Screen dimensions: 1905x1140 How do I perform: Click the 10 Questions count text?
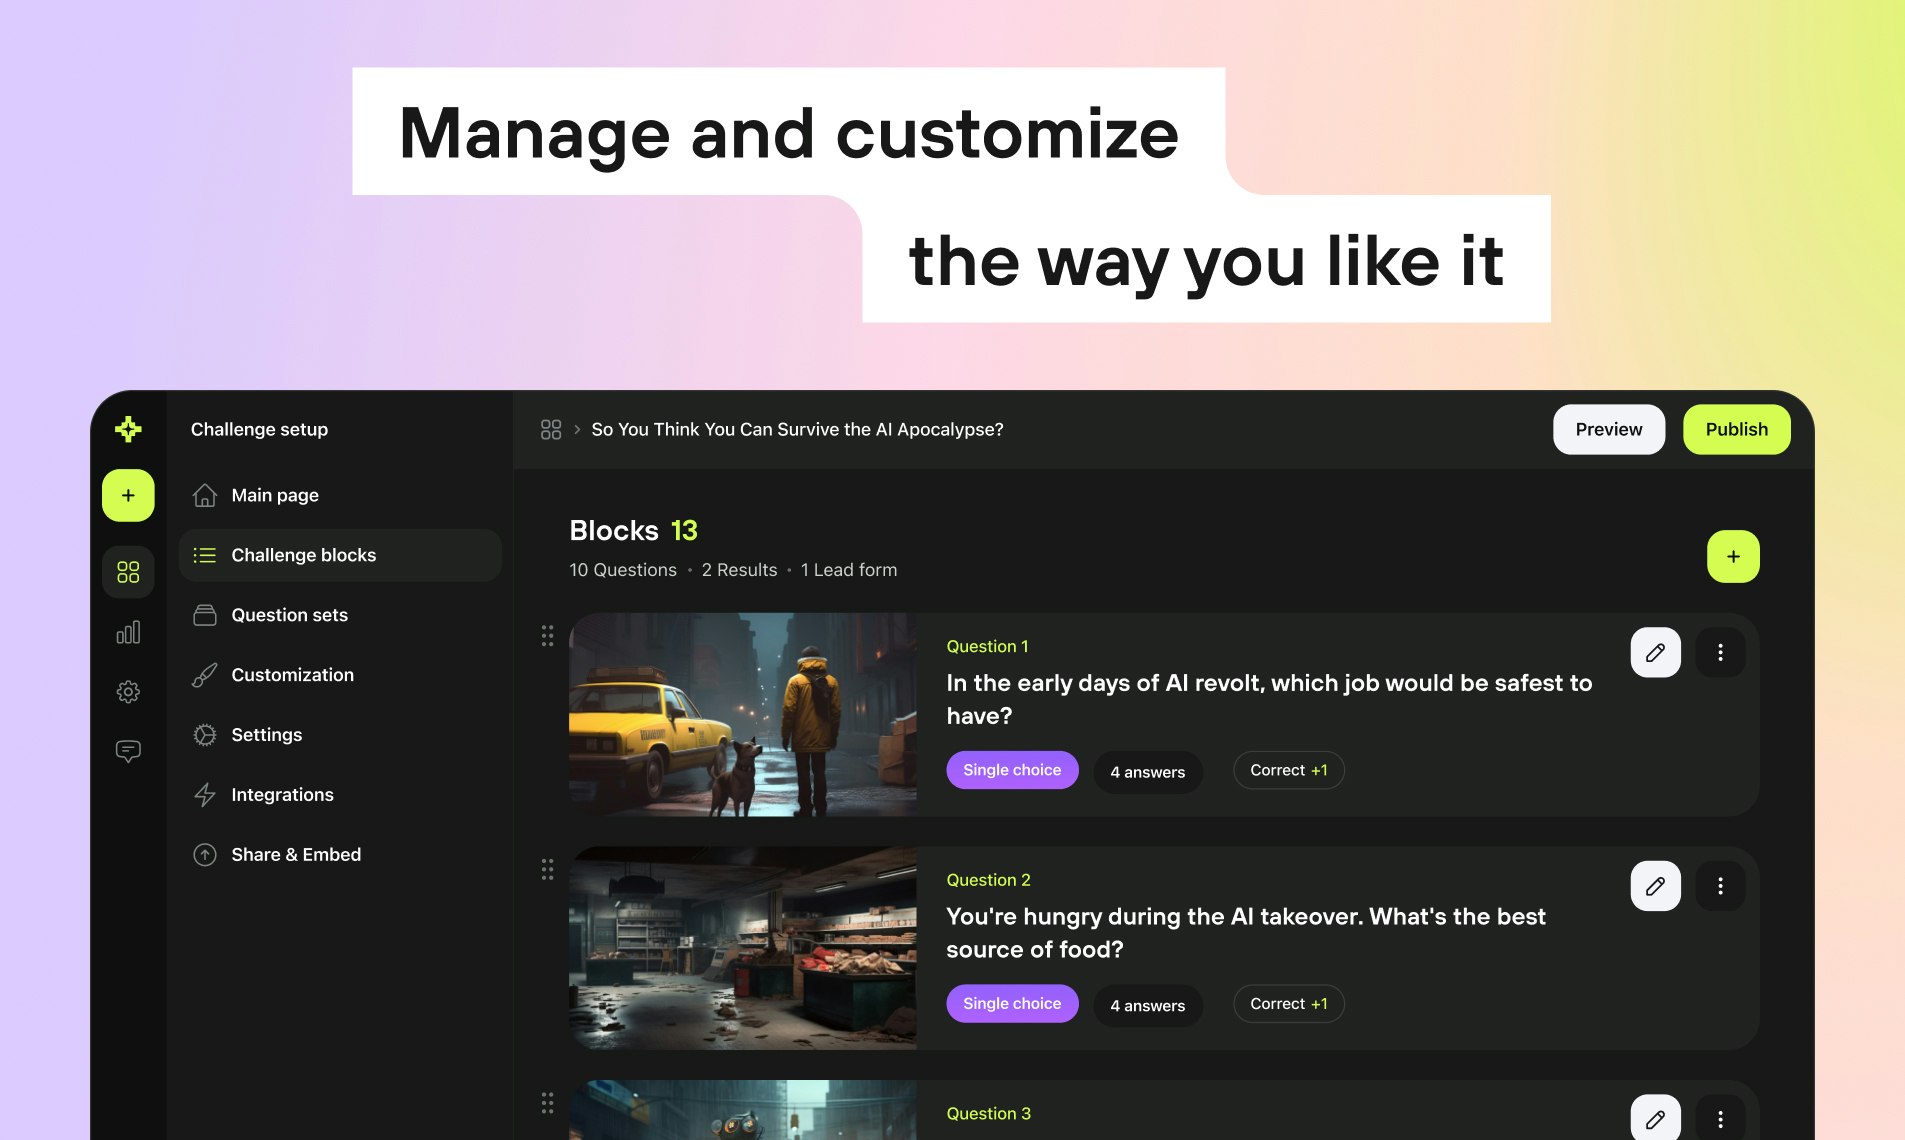623,570
